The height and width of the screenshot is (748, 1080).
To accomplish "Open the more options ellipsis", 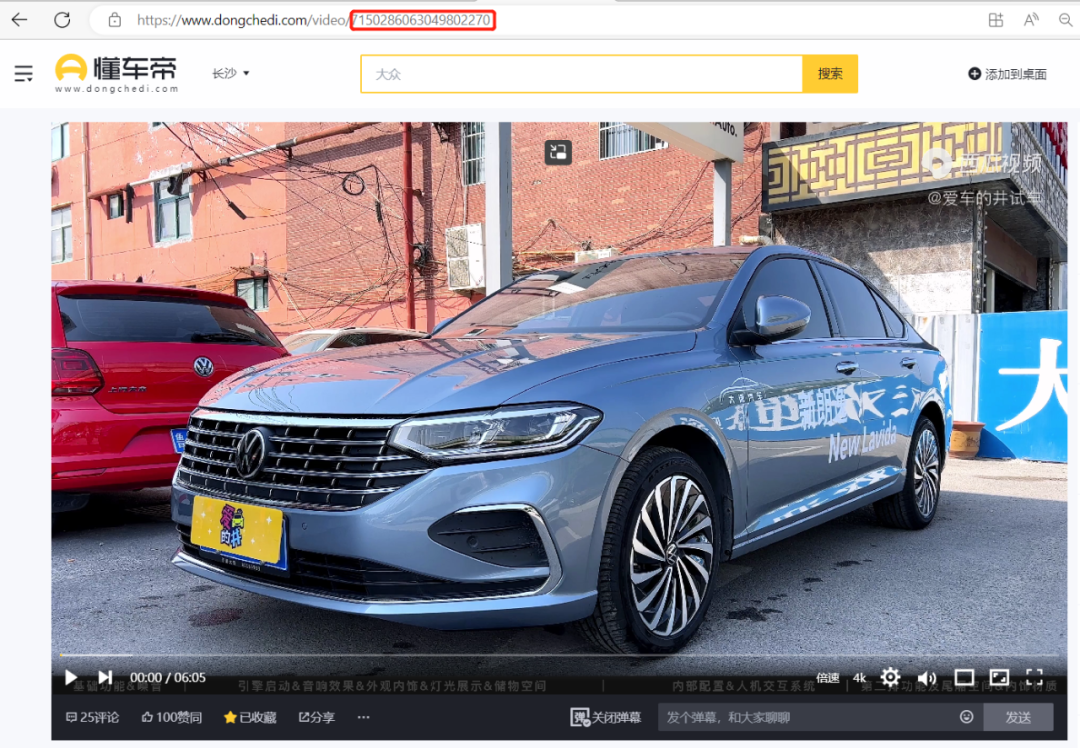I will tap(364, 717).
